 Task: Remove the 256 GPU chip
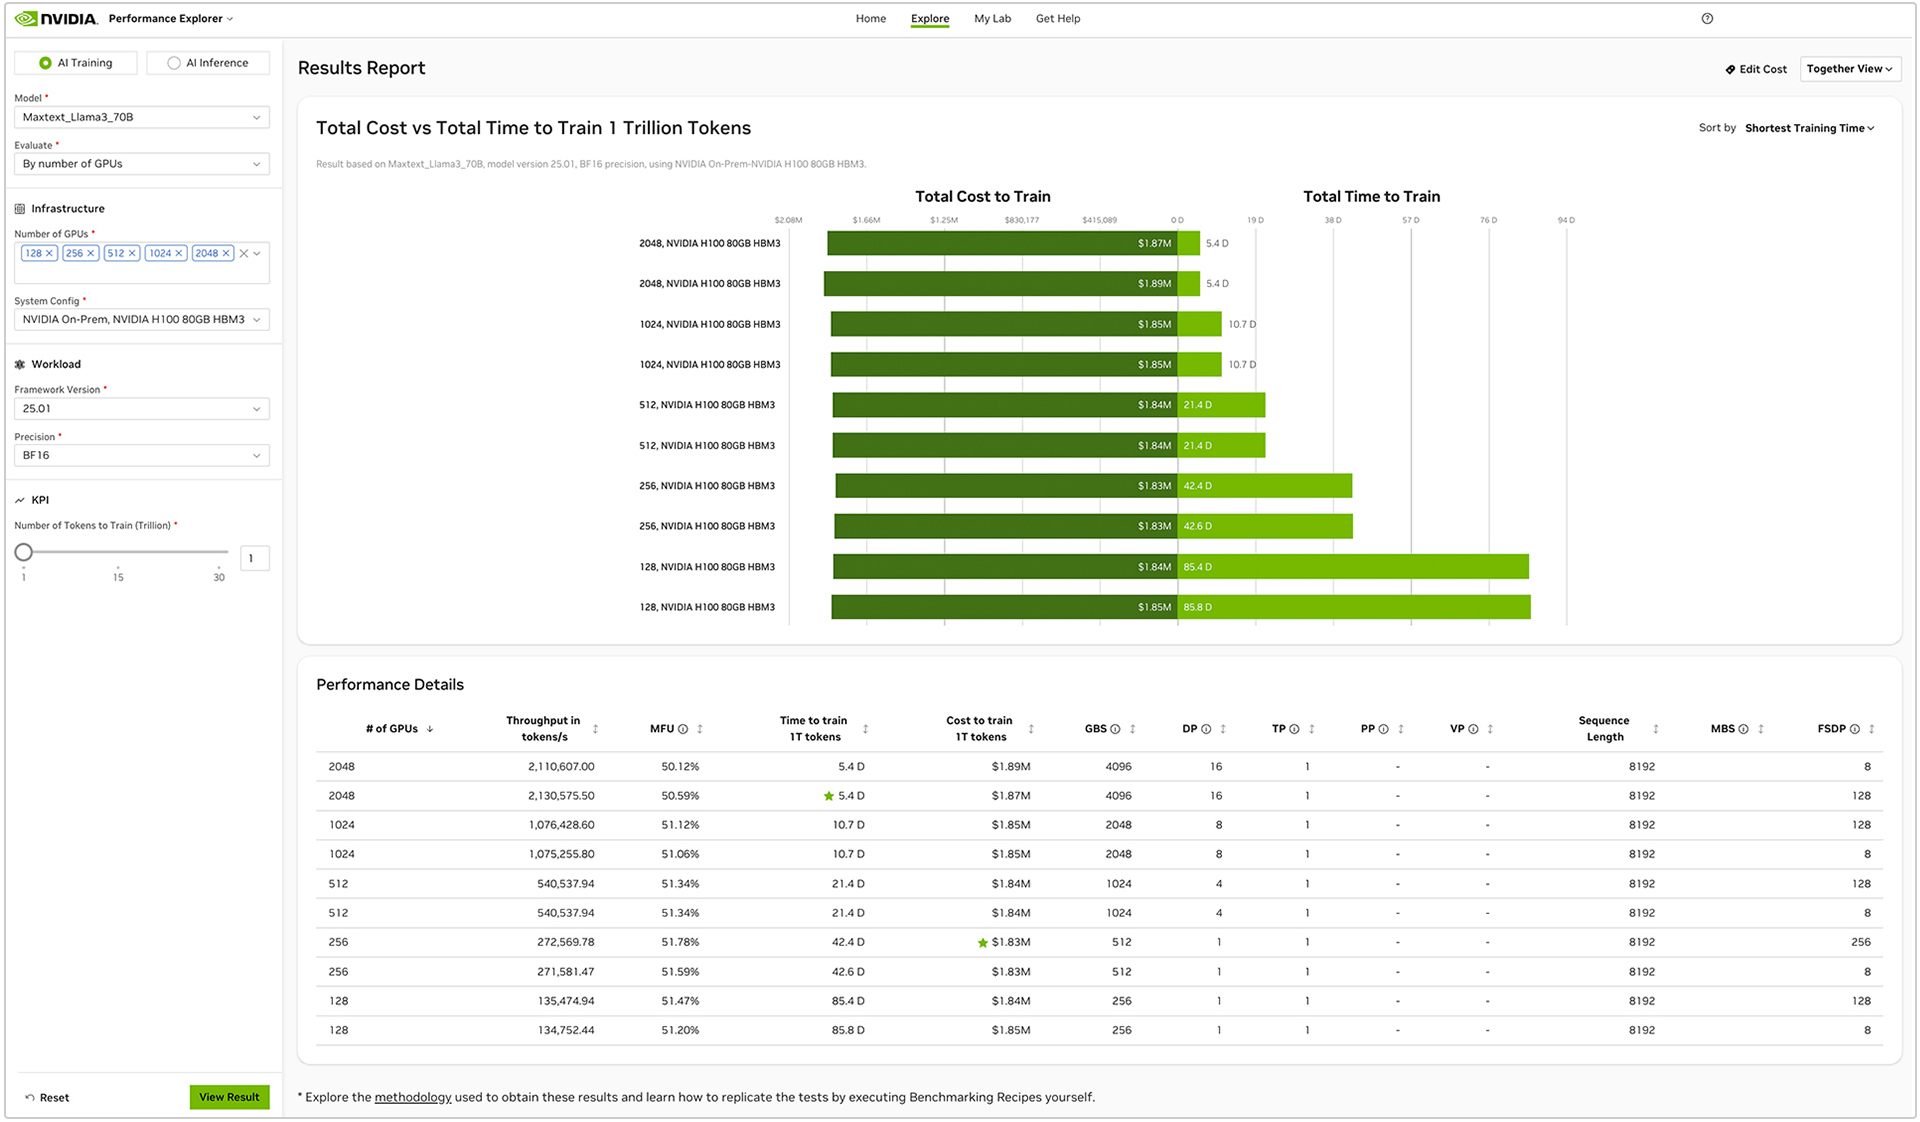91,253
